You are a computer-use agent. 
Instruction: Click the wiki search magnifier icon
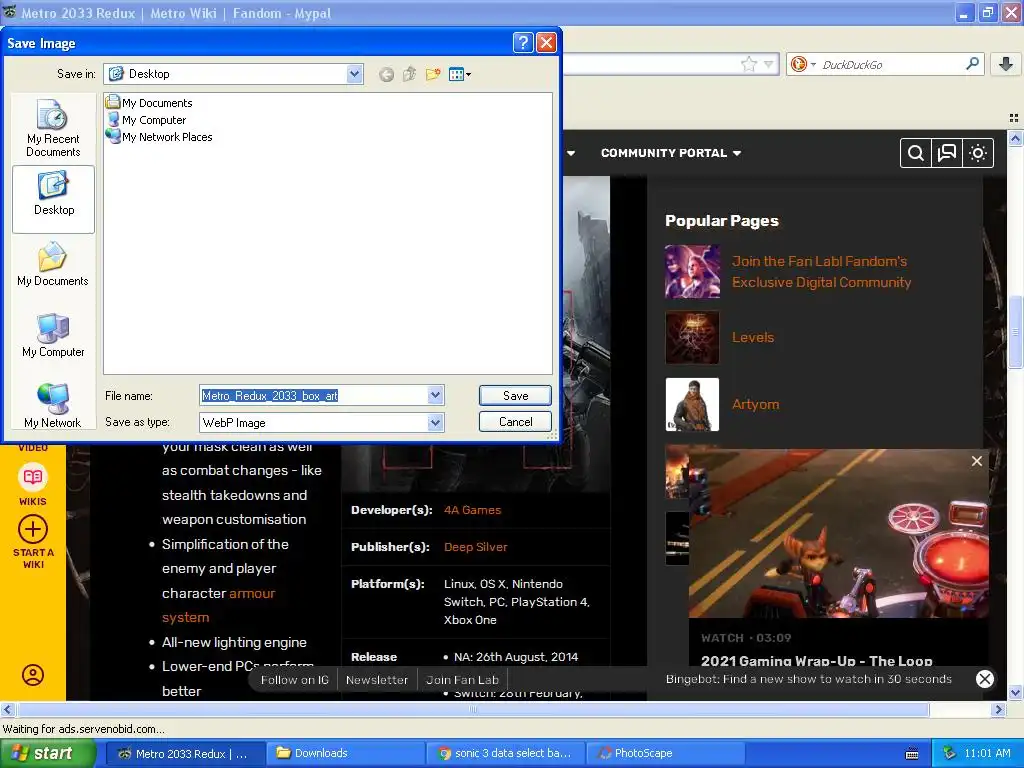(916, 153)
